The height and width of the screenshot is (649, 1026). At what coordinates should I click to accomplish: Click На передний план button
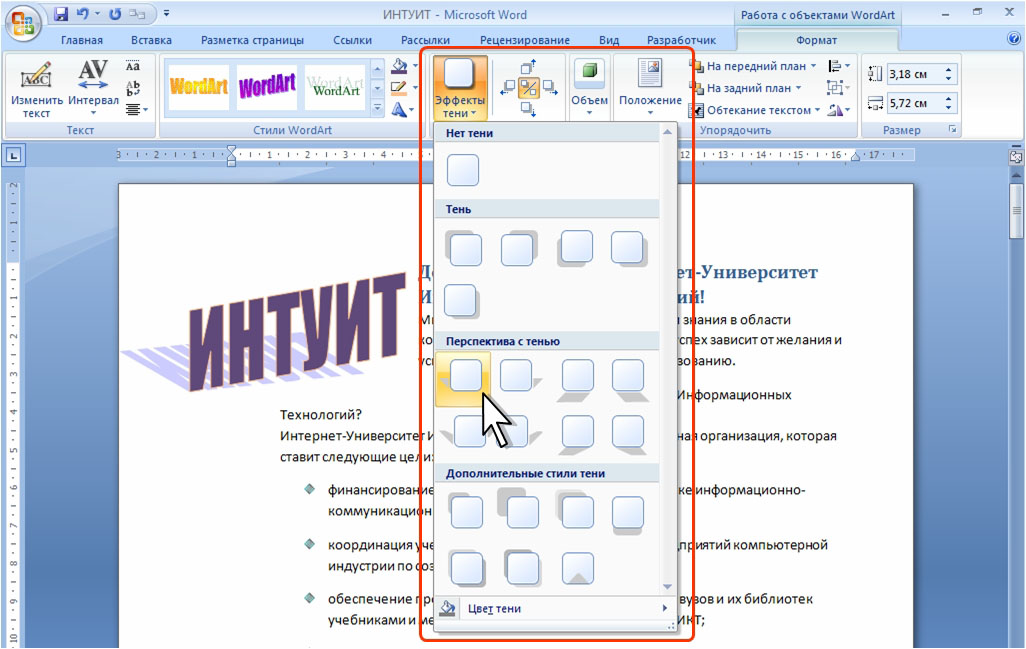coord(753,66)
